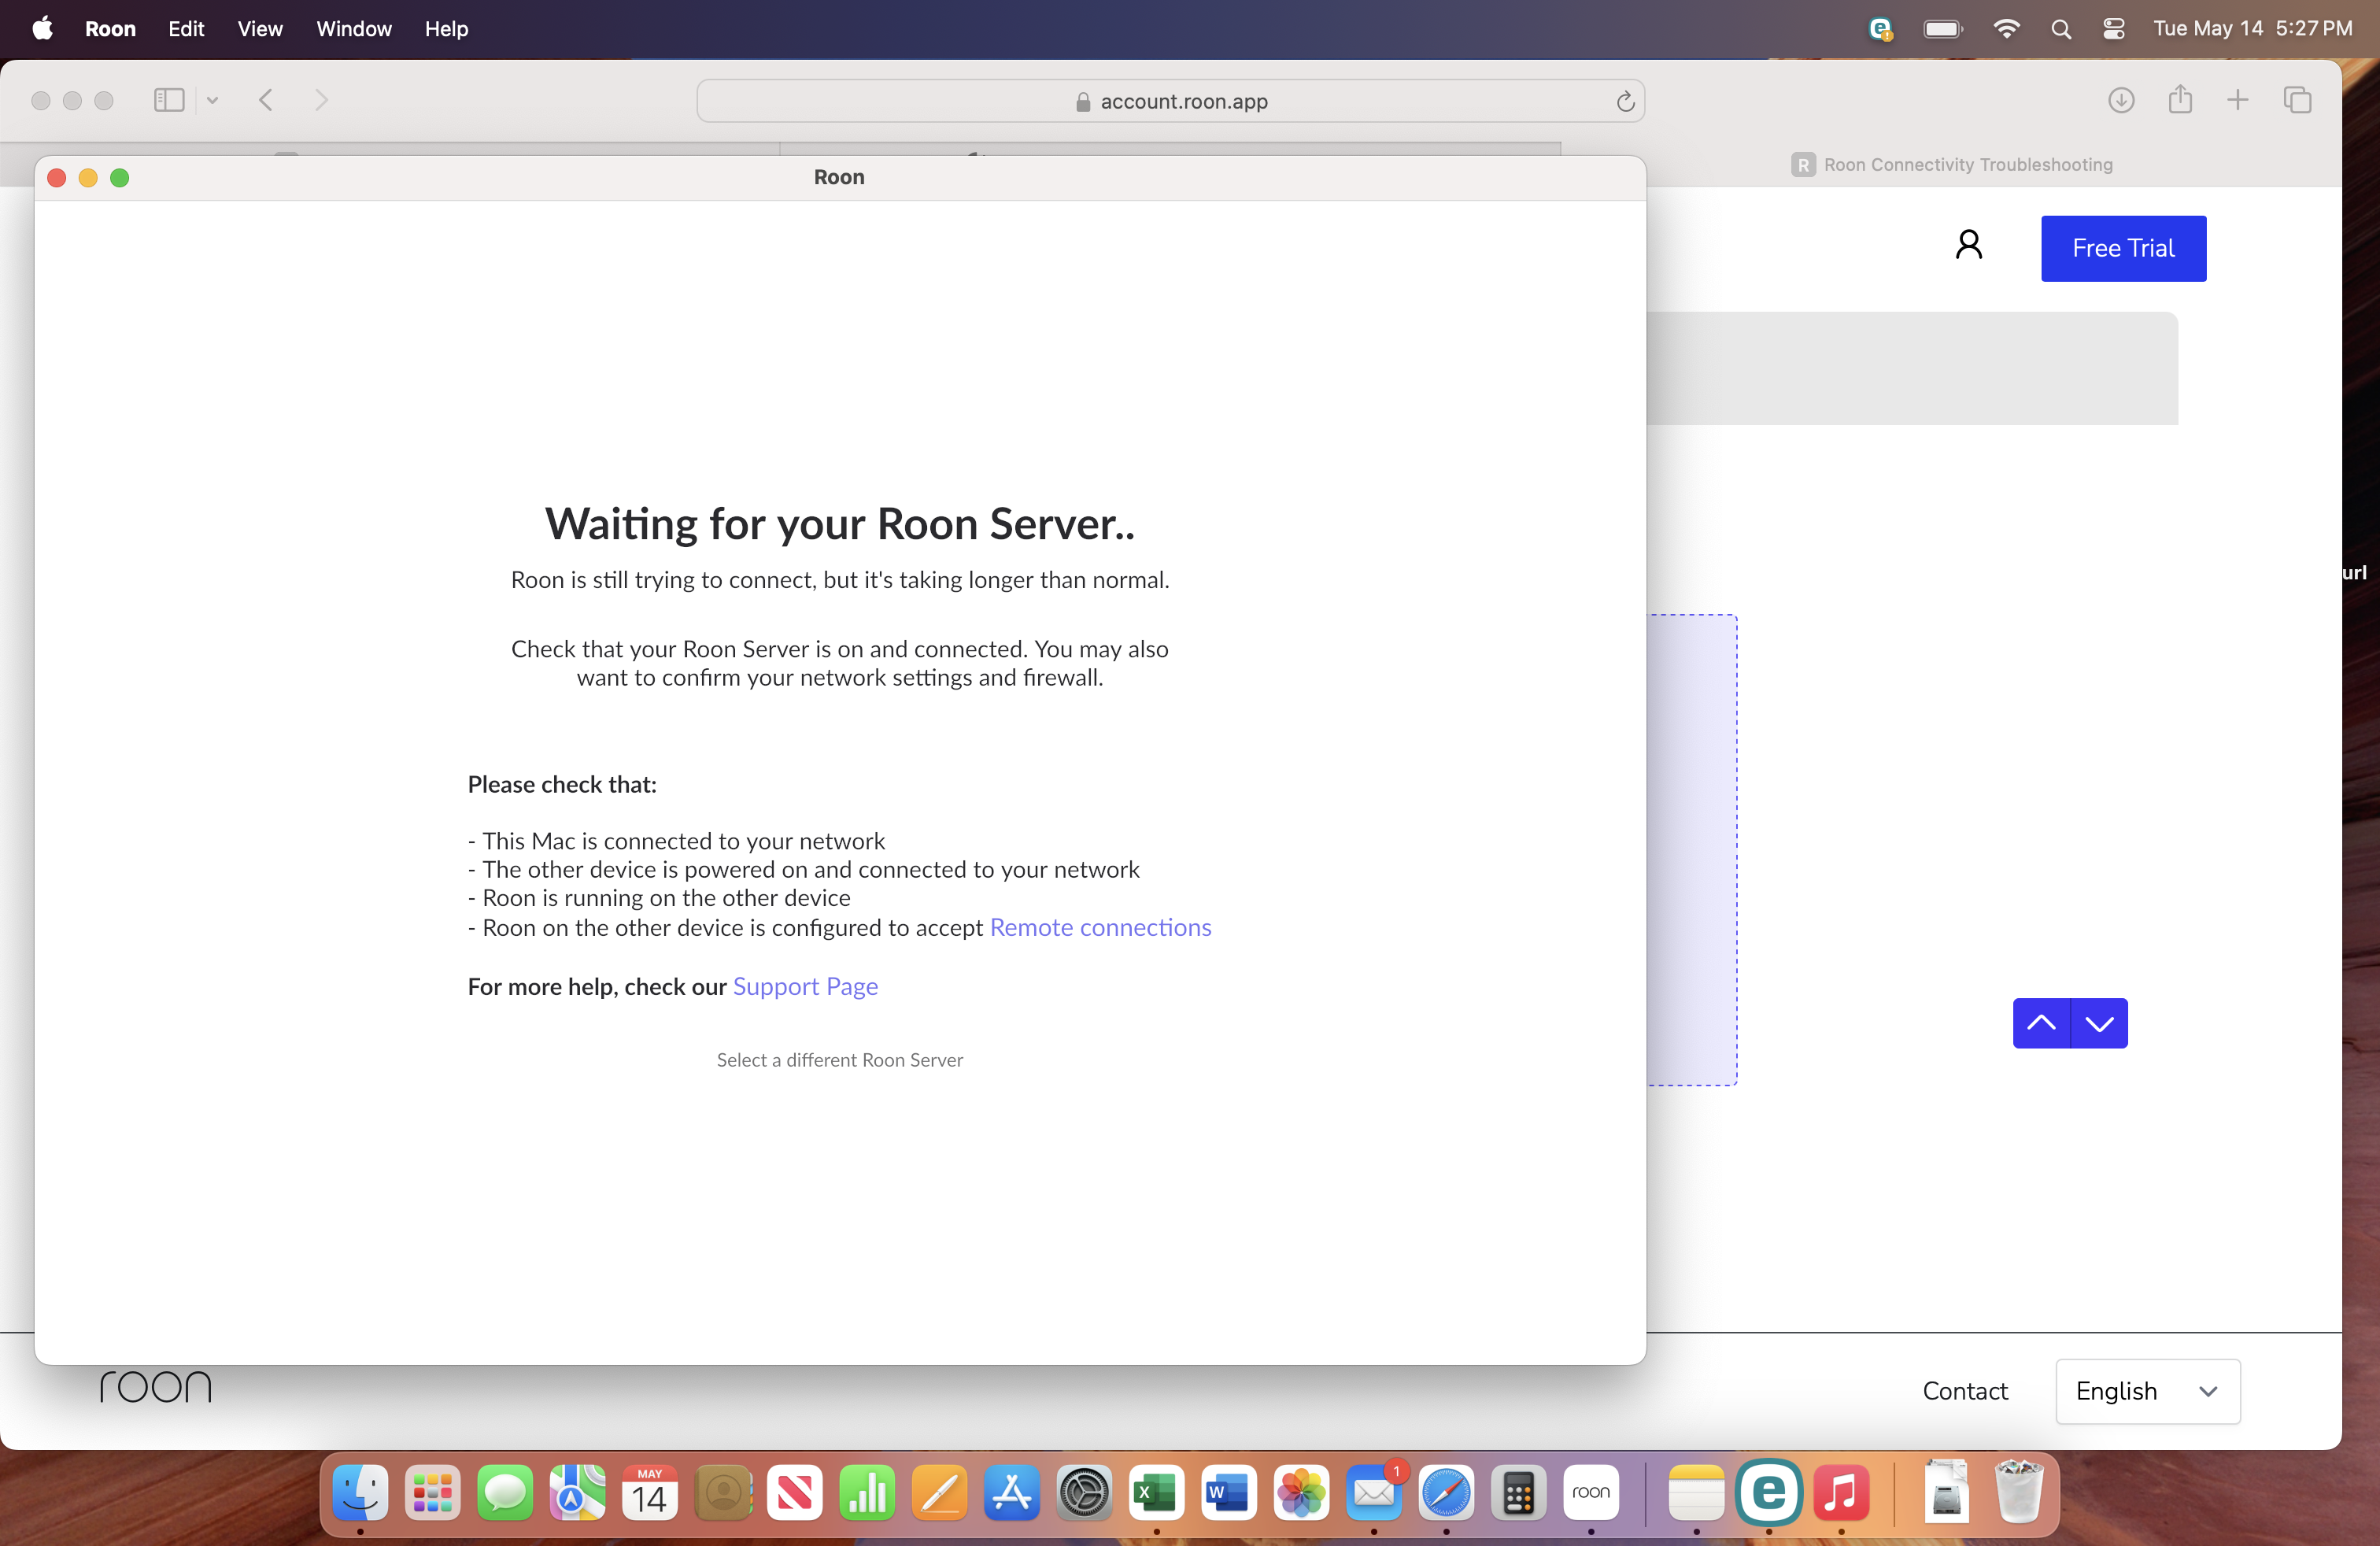Viewport: 2380px width, 1546px height.
Task: Open Messages from the Dock
Action: coord(504,1493)
